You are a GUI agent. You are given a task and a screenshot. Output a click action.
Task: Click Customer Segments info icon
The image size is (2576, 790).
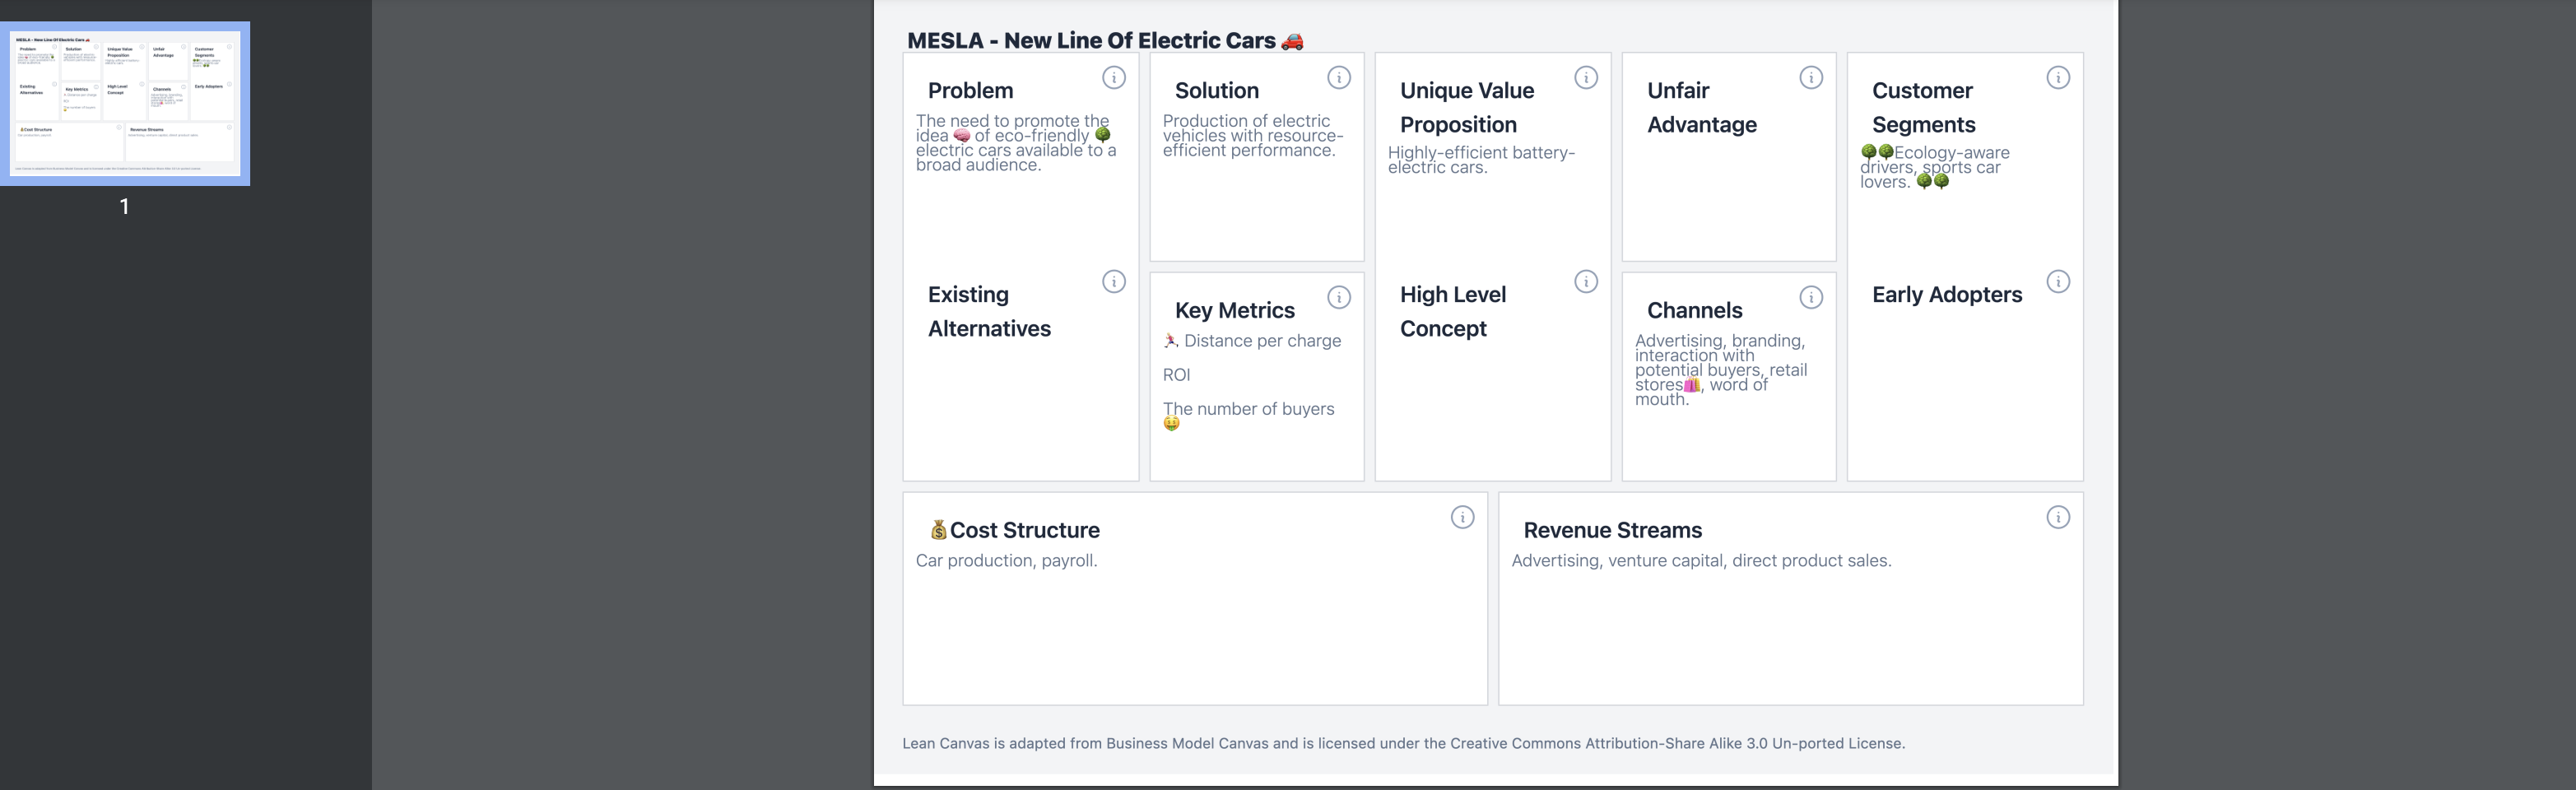pos(2057,78)
